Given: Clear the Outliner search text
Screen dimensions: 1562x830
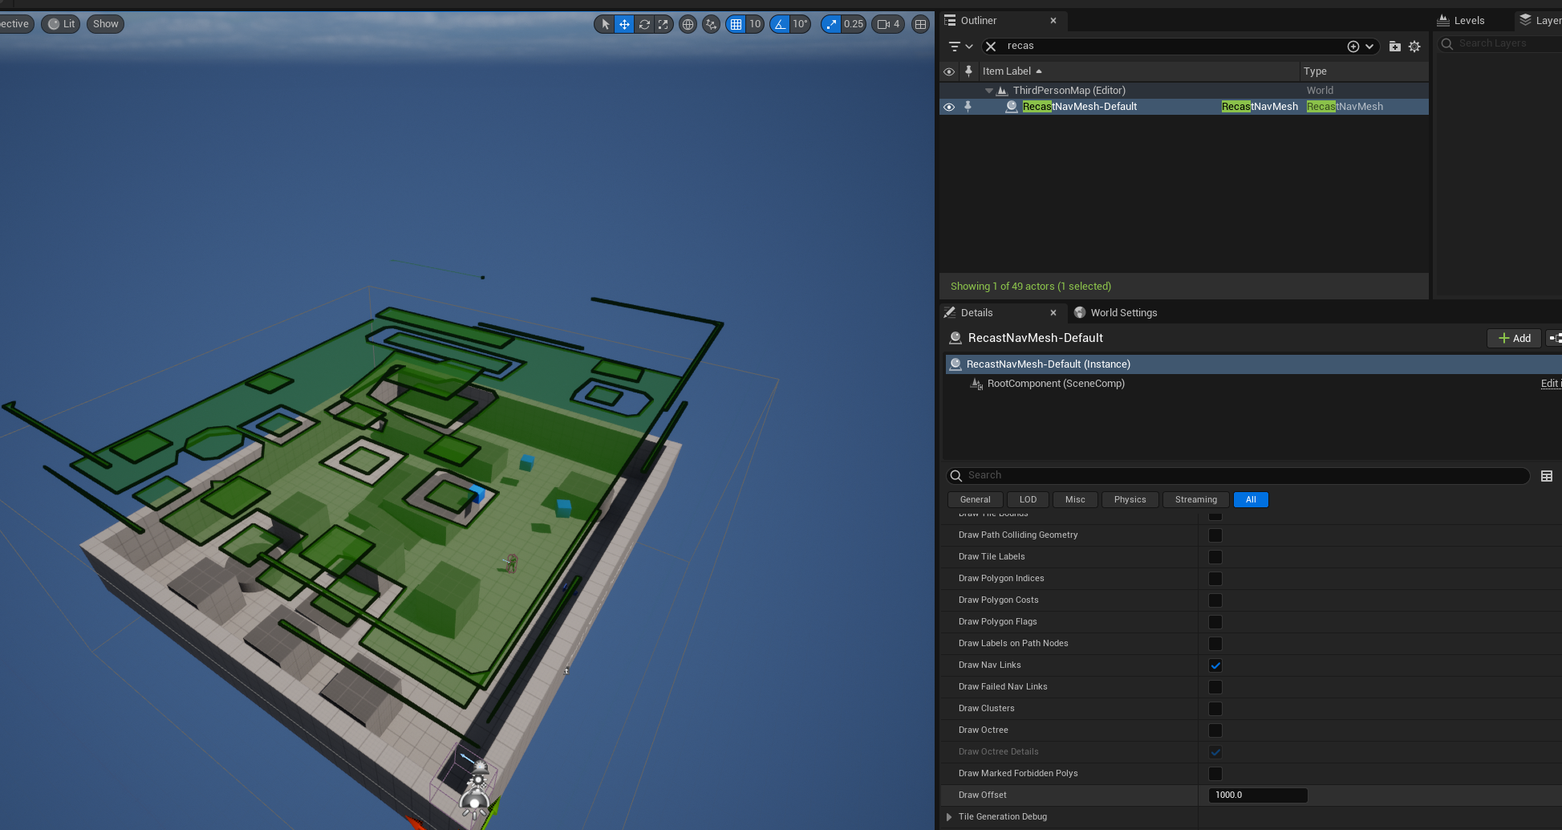Looking at the screenshot, I should [991, 46].
